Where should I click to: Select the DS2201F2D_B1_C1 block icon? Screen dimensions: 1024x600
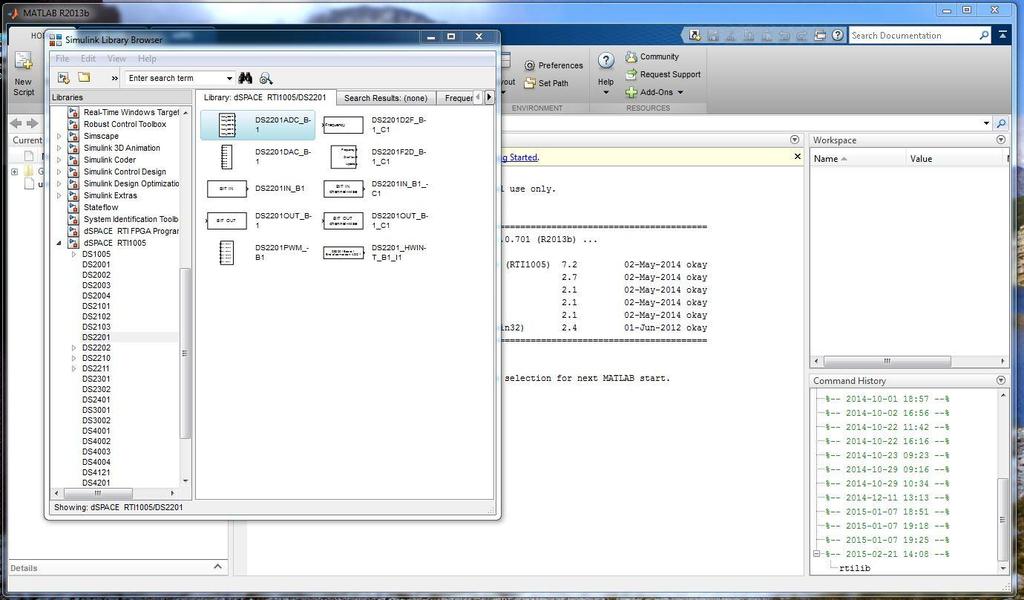[344, 157]
